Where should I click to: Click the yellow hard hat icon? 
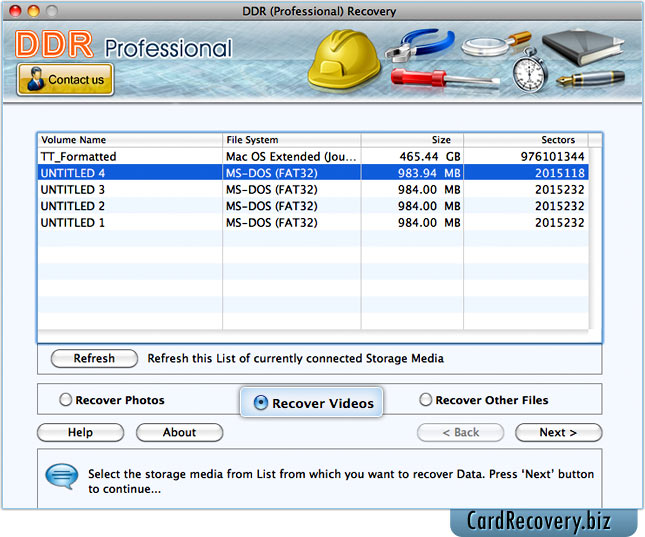[345, 59]
